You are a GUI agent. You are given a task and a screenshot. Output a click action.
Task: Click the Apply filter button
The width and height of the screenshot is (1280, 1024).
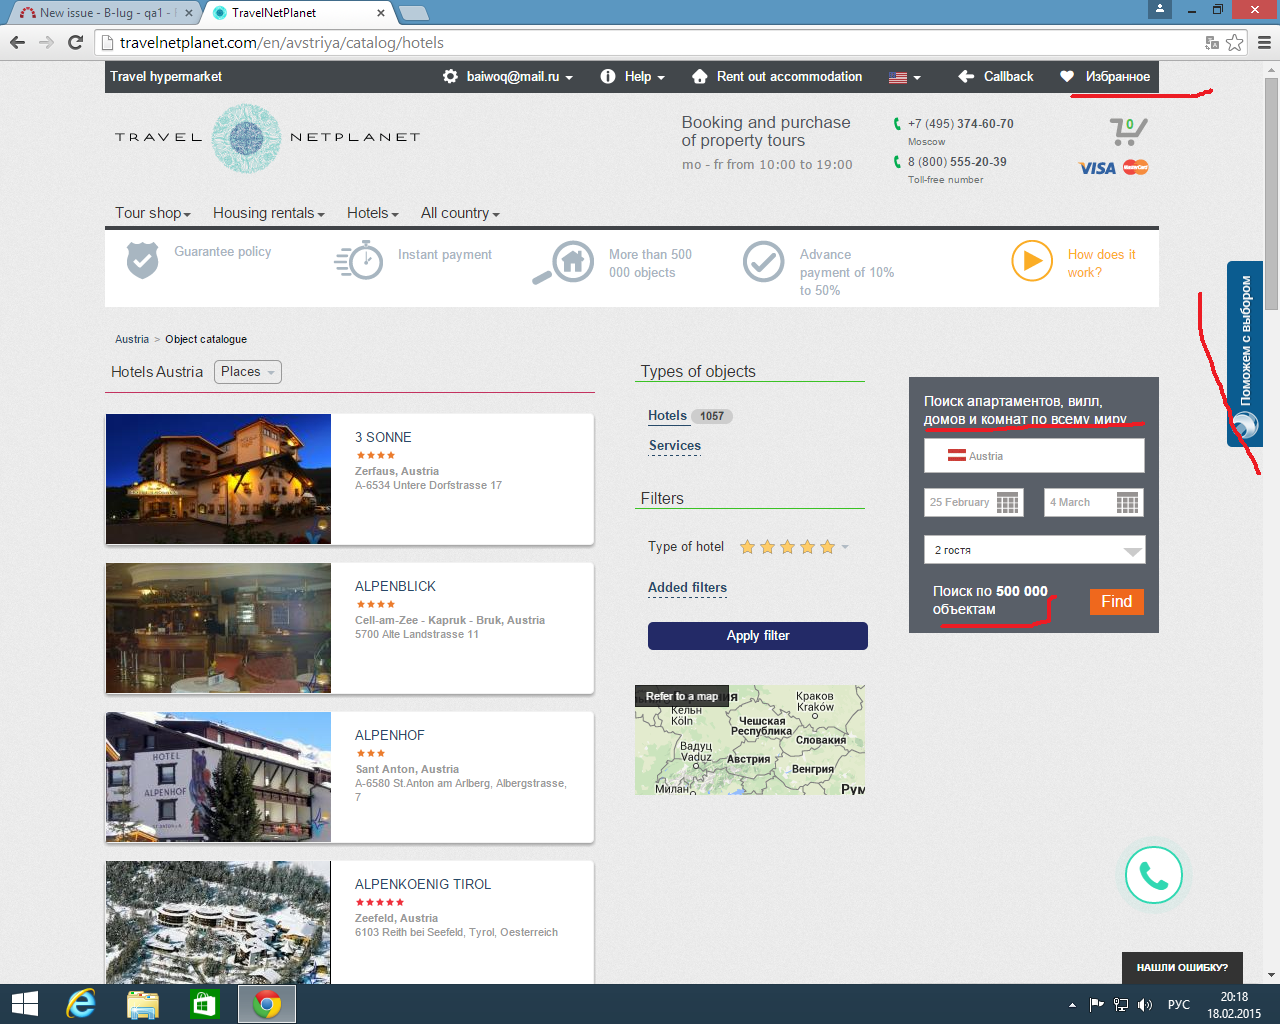757,636
